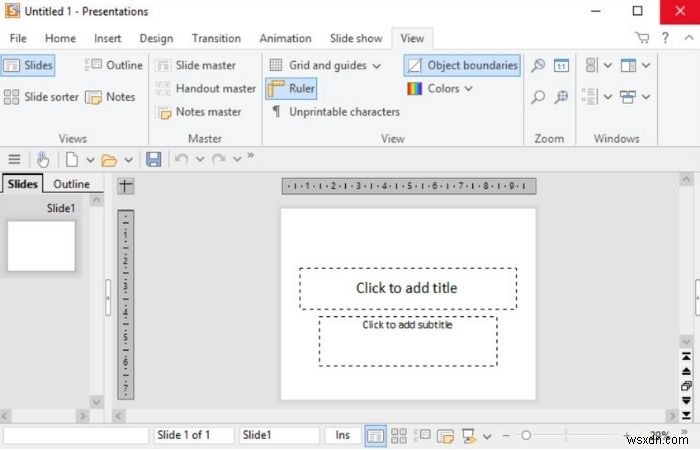Go to previous slide navigation icon
Image resolution: width=700 pixels, height=450 pixels.
[x=686, y=371]
